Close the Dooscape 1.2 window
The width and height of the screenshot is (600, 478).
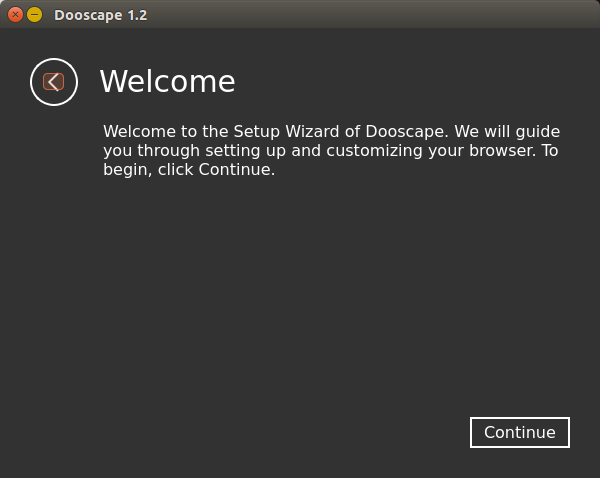[x=15, y=15]
